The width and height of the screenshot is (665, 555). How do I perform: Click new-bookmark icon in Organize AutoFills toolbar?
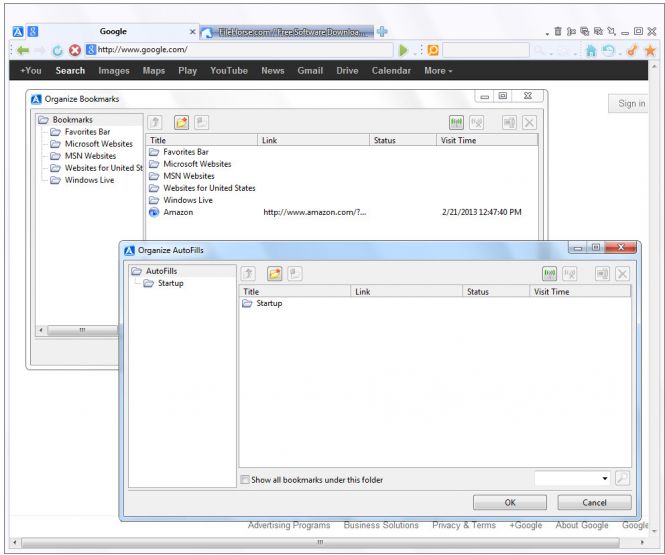click(x=295, y=273)
